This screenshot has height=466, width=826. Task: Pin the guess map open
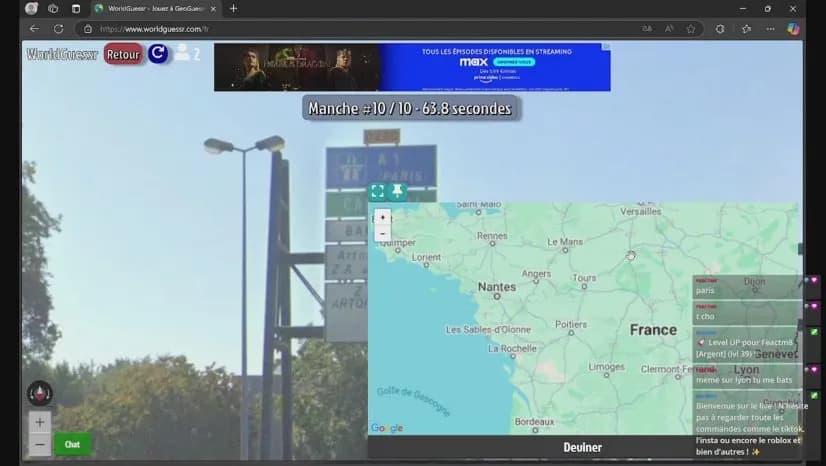point(397,191)
